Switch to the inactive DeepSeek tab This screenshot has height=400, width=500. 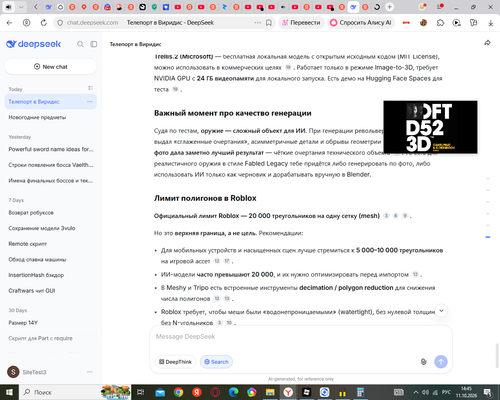[x=48, y=7]
